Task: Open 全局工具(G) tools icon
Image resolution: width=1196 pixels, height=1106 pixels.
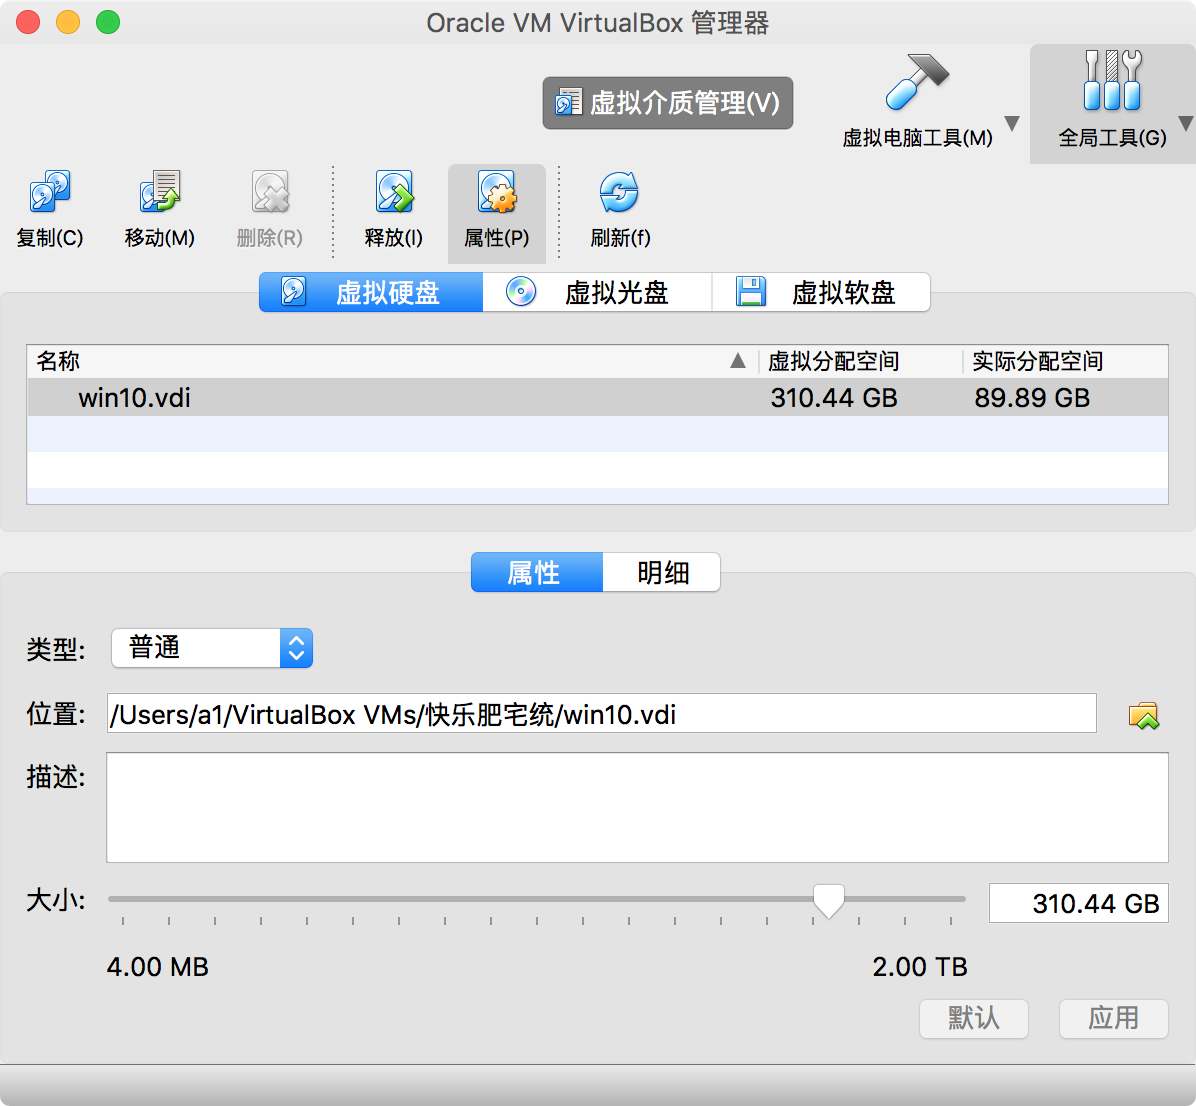Action: (x=1112, y=79)
